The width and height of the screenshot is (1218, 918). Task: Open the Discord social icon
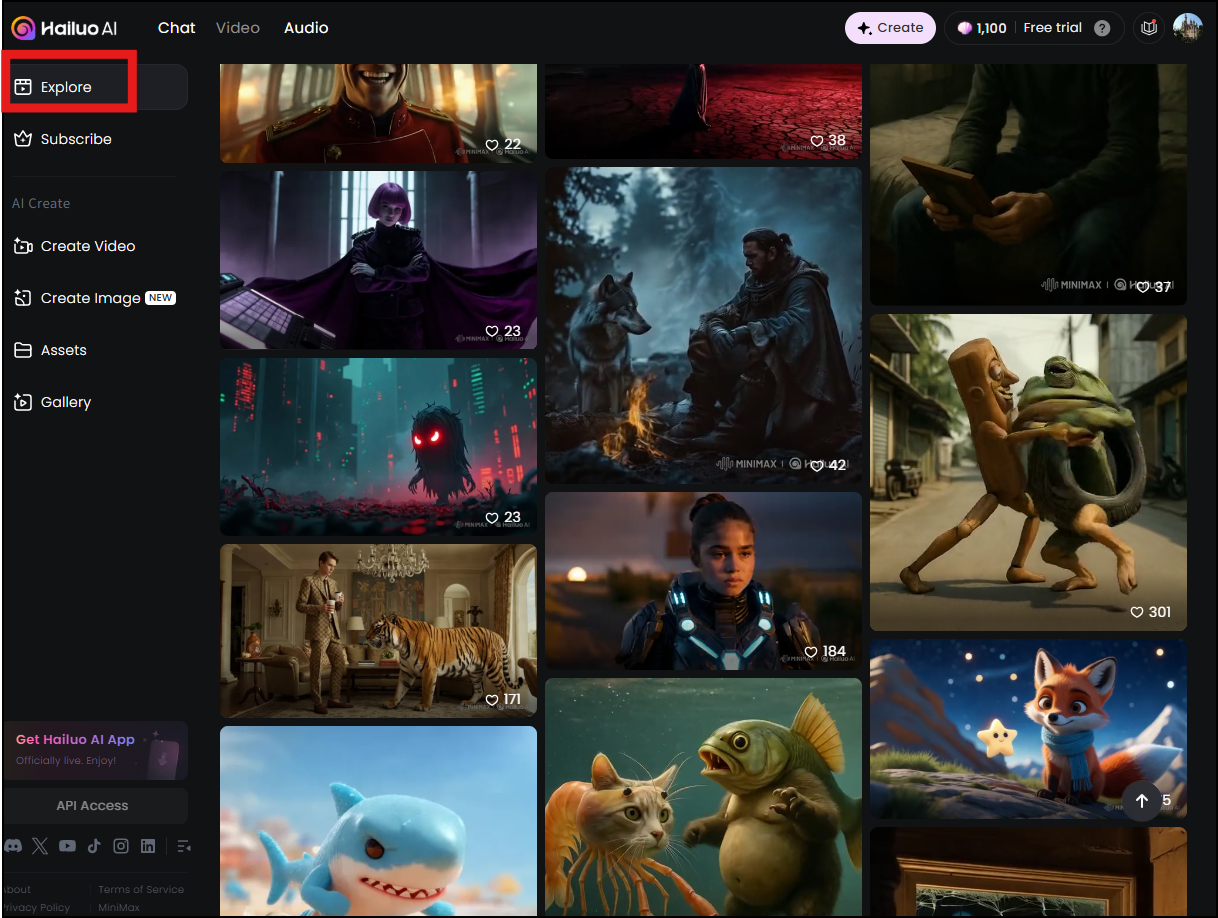[13, 846]
